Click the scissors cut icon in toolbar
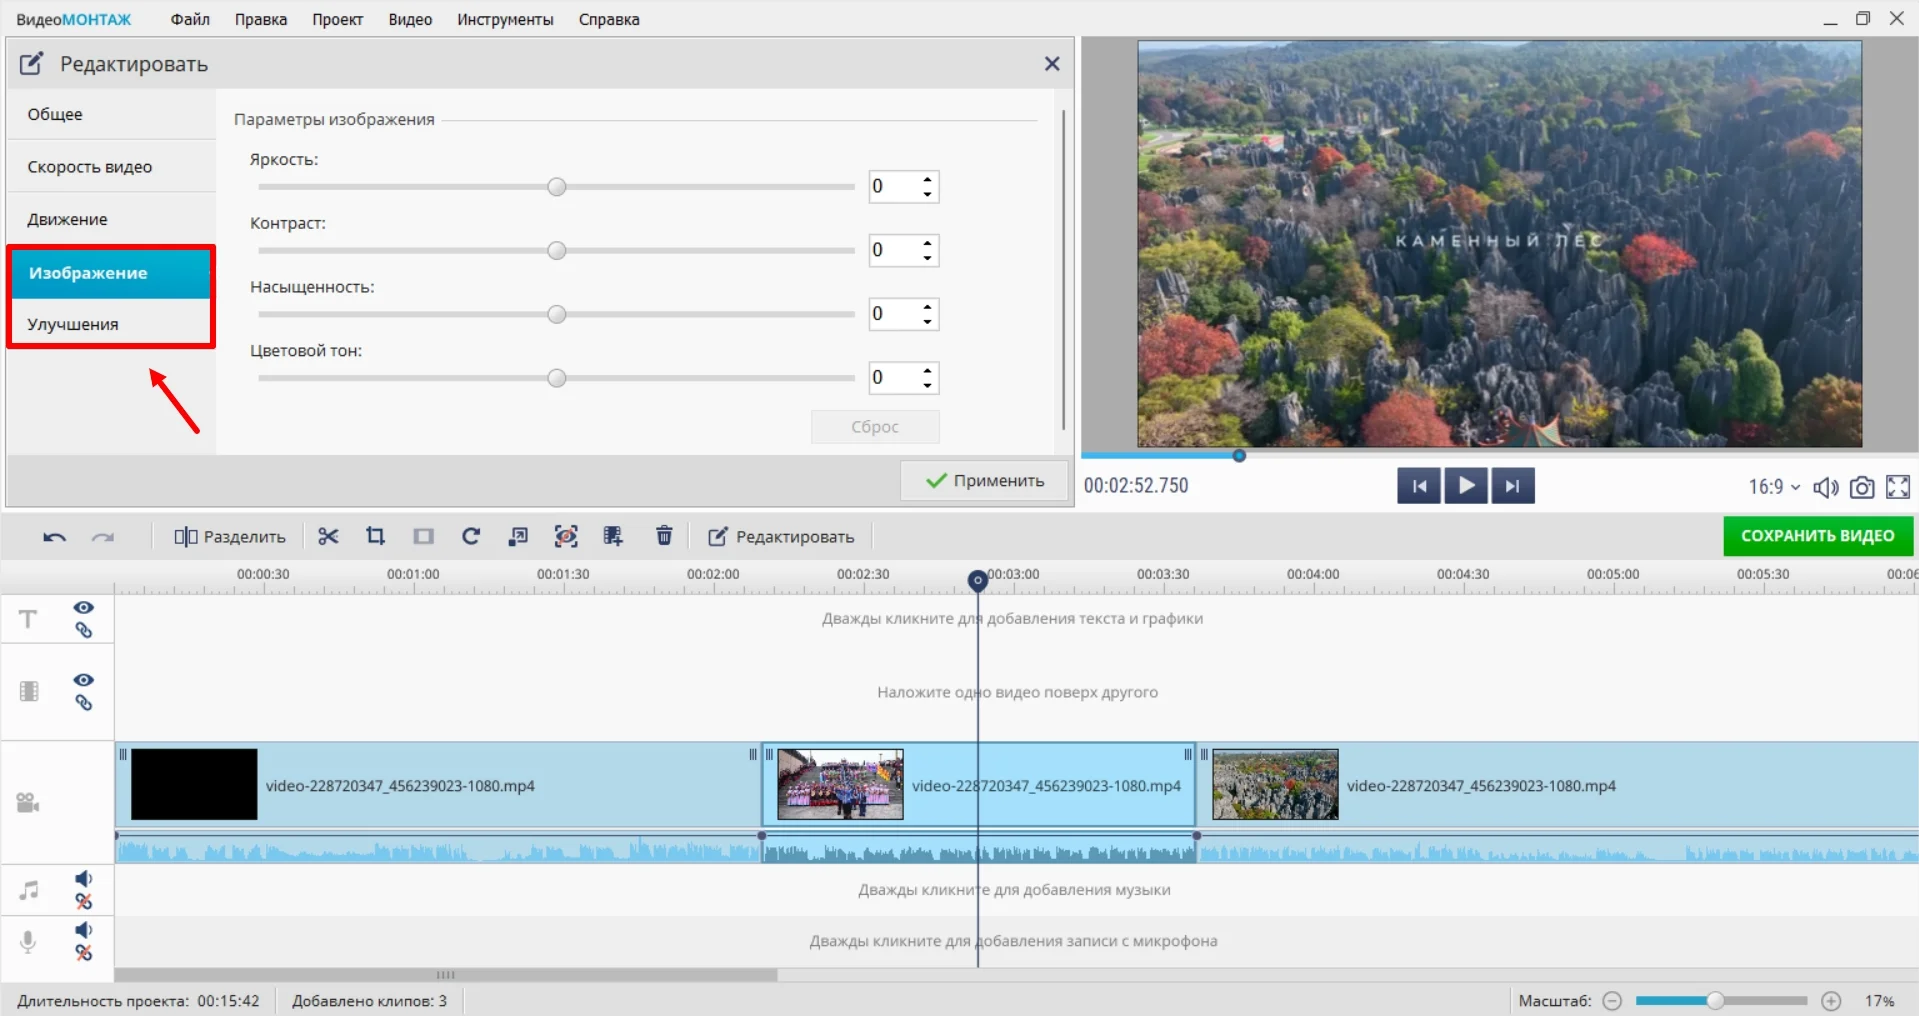The image size is (1919, 1016). pos(328,537)
